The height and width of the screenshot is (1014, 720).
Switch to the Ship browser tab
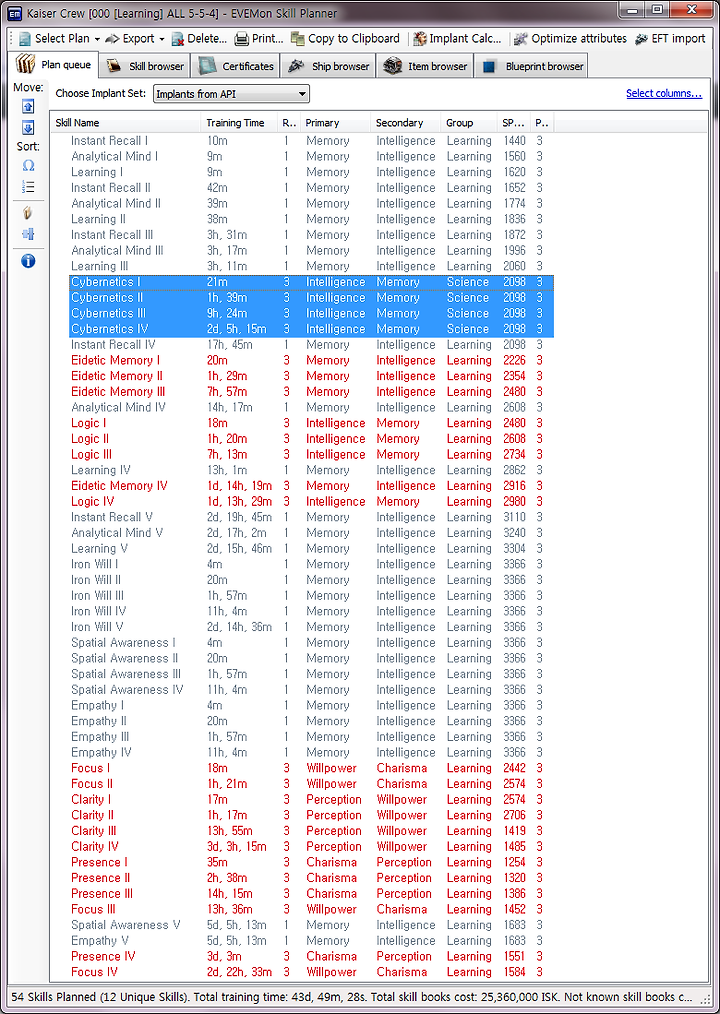coord(329,66)
